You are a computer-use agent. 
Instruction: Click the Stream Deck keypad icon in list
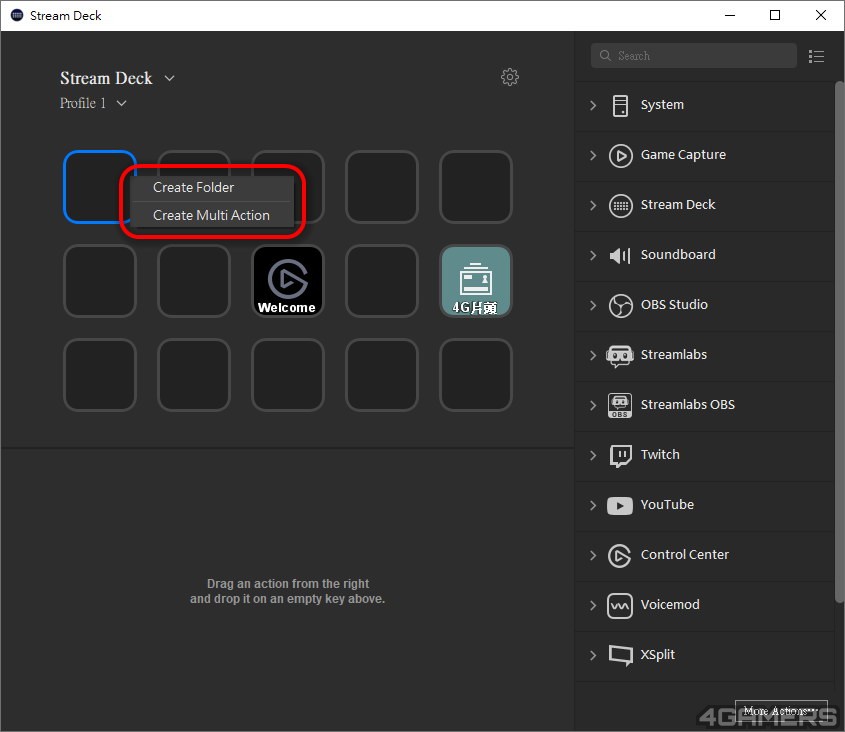click(x=620, y=206)
